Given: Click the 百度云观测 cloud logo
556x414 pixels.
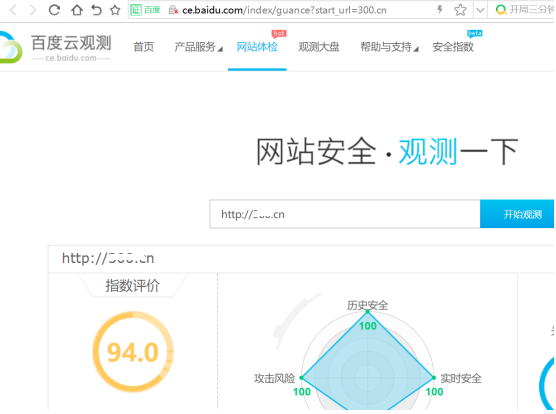Looking at the screenshot, I should [x=11, y=47].
